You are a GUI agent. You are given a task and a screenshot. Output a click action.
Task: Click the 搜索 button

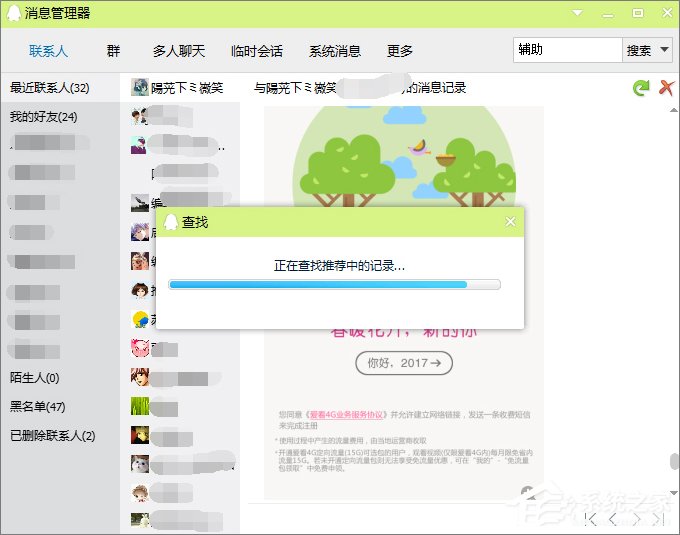tap(639, 50)
